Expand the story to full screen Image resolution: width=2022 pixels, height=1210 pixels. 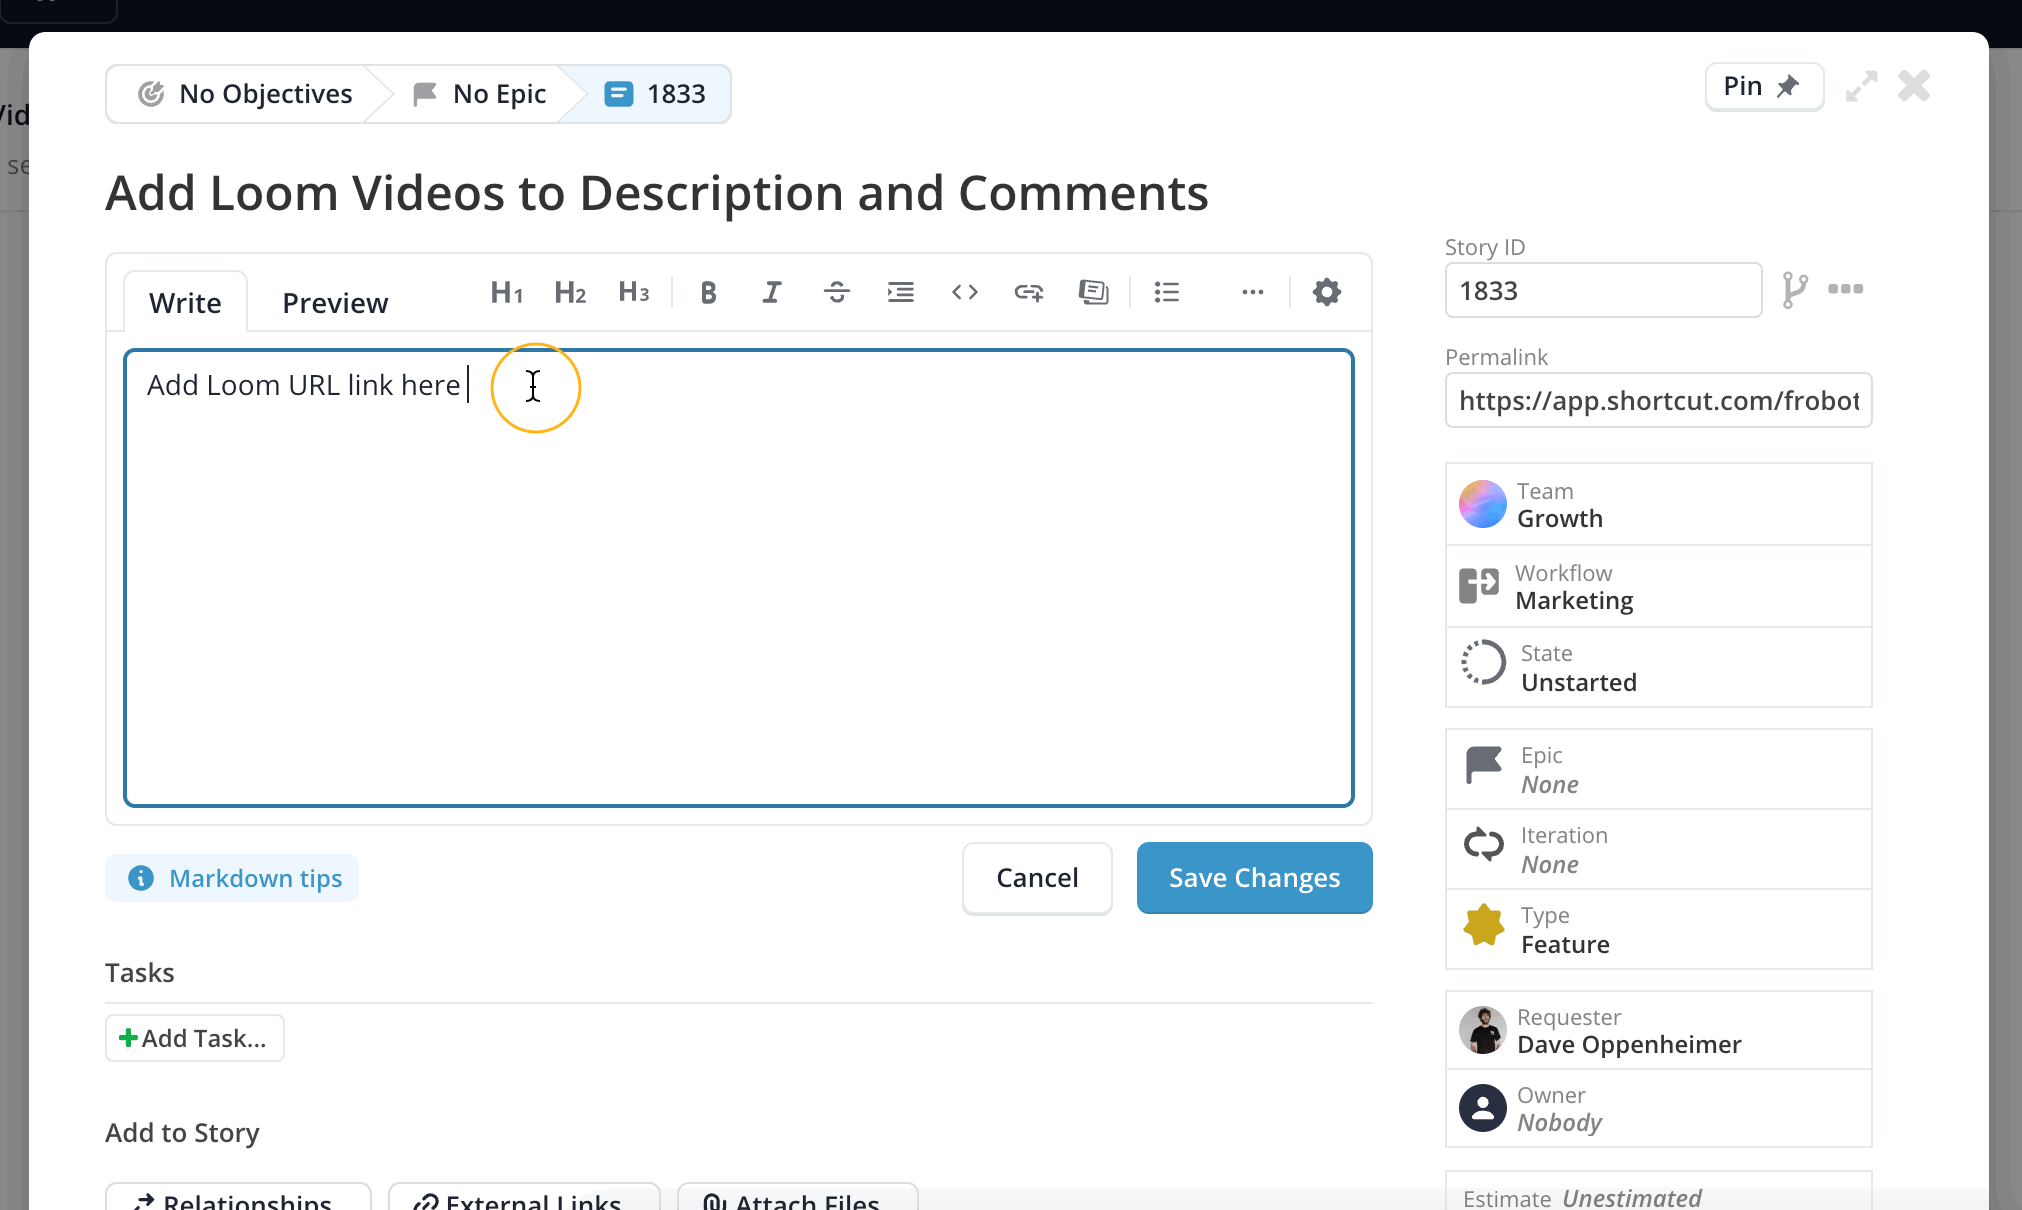click(1861, 87)
